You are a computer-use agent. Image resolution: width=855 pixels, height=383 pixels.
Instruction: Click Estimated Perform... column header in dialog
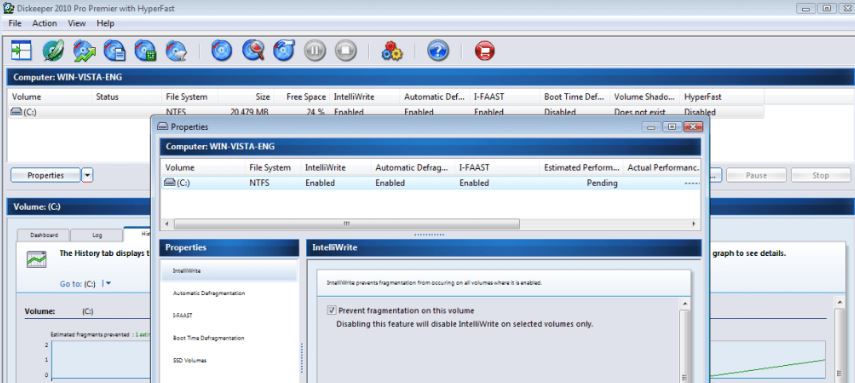[x=581, y=167]
